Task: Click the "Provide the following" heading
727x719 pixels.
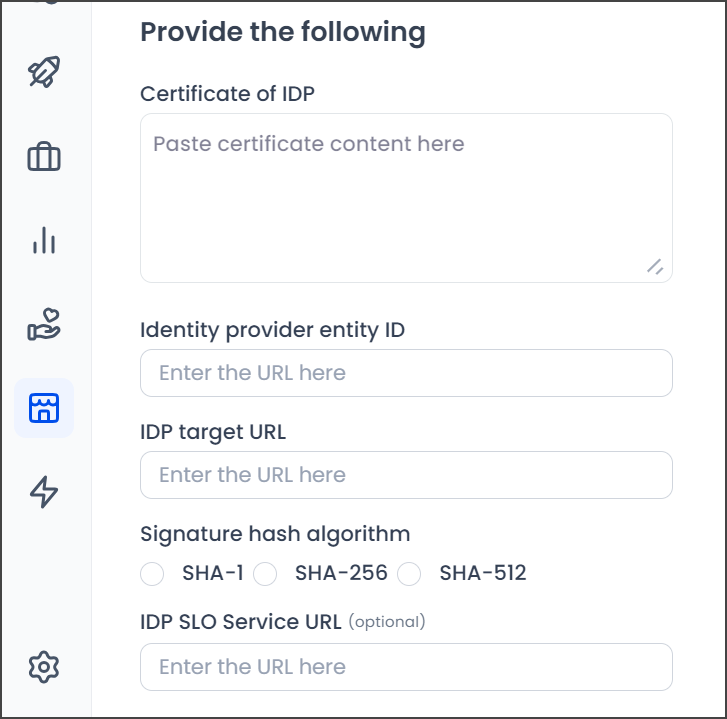Action: point(283,32)
